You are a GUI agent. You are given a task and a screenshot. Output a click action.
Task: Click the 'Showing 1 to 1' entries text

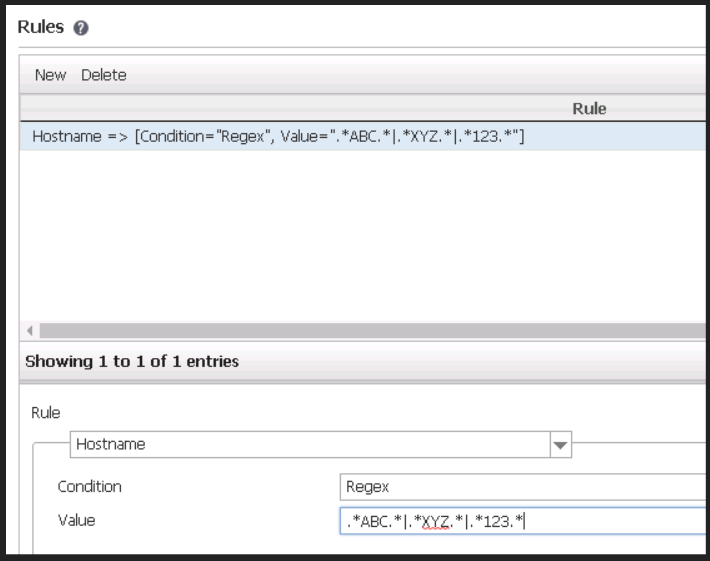point(131,362)
